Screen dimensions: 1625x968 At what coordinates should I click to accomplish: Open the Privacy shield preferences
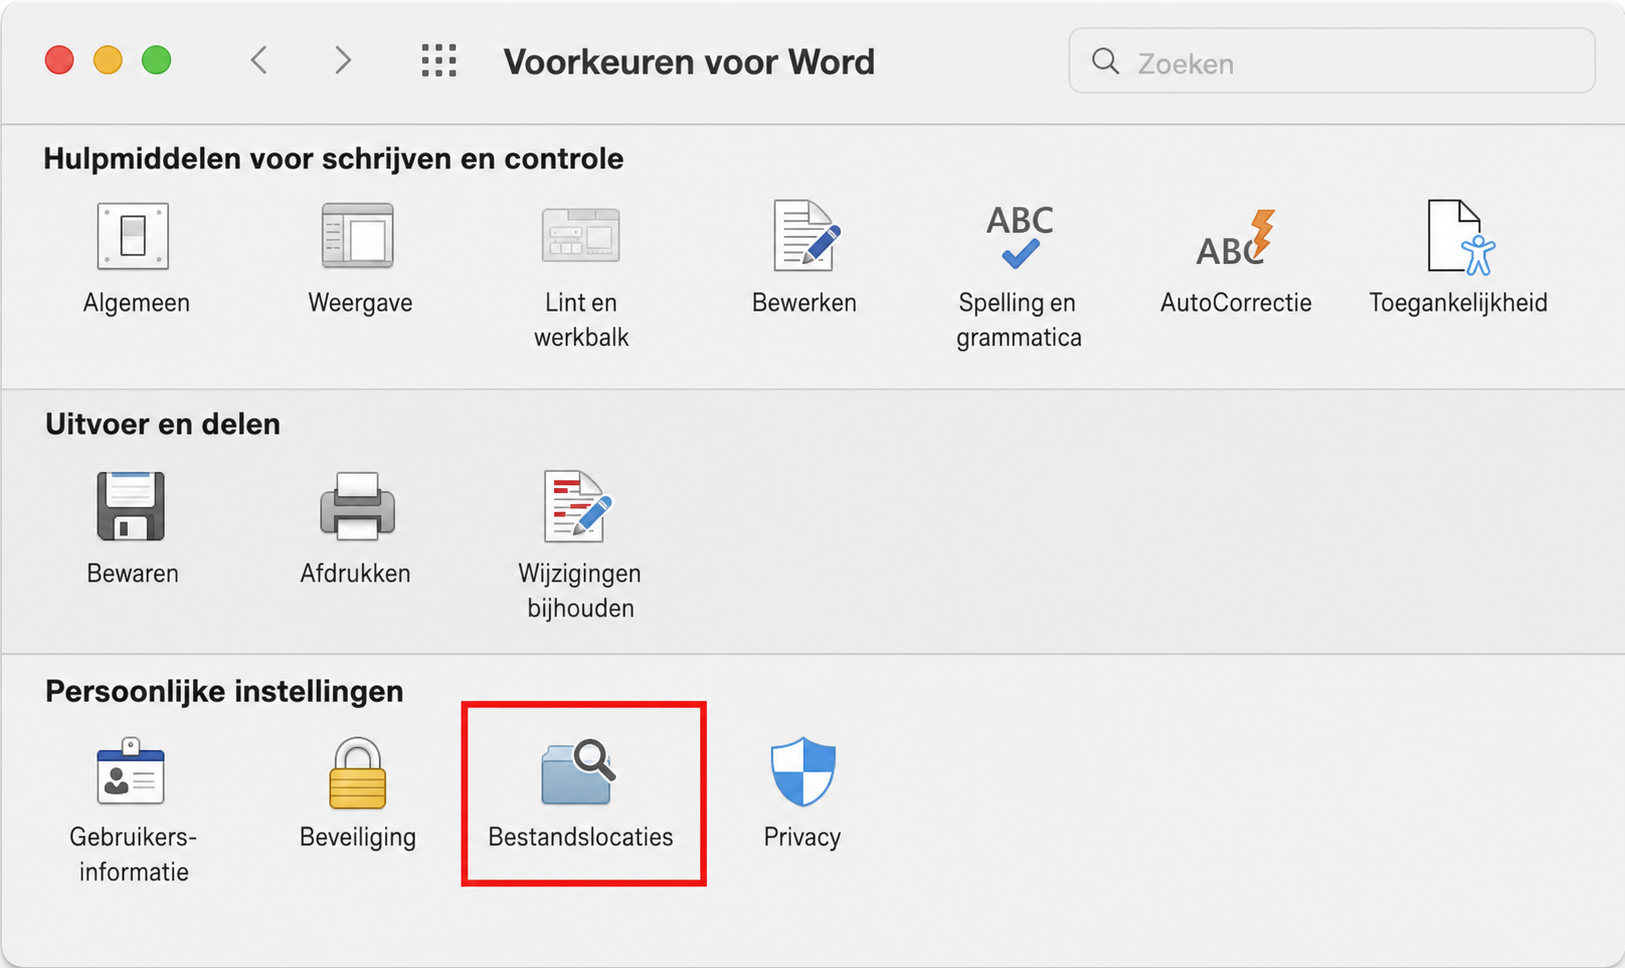pyautogui.click(x=803, y=772)
